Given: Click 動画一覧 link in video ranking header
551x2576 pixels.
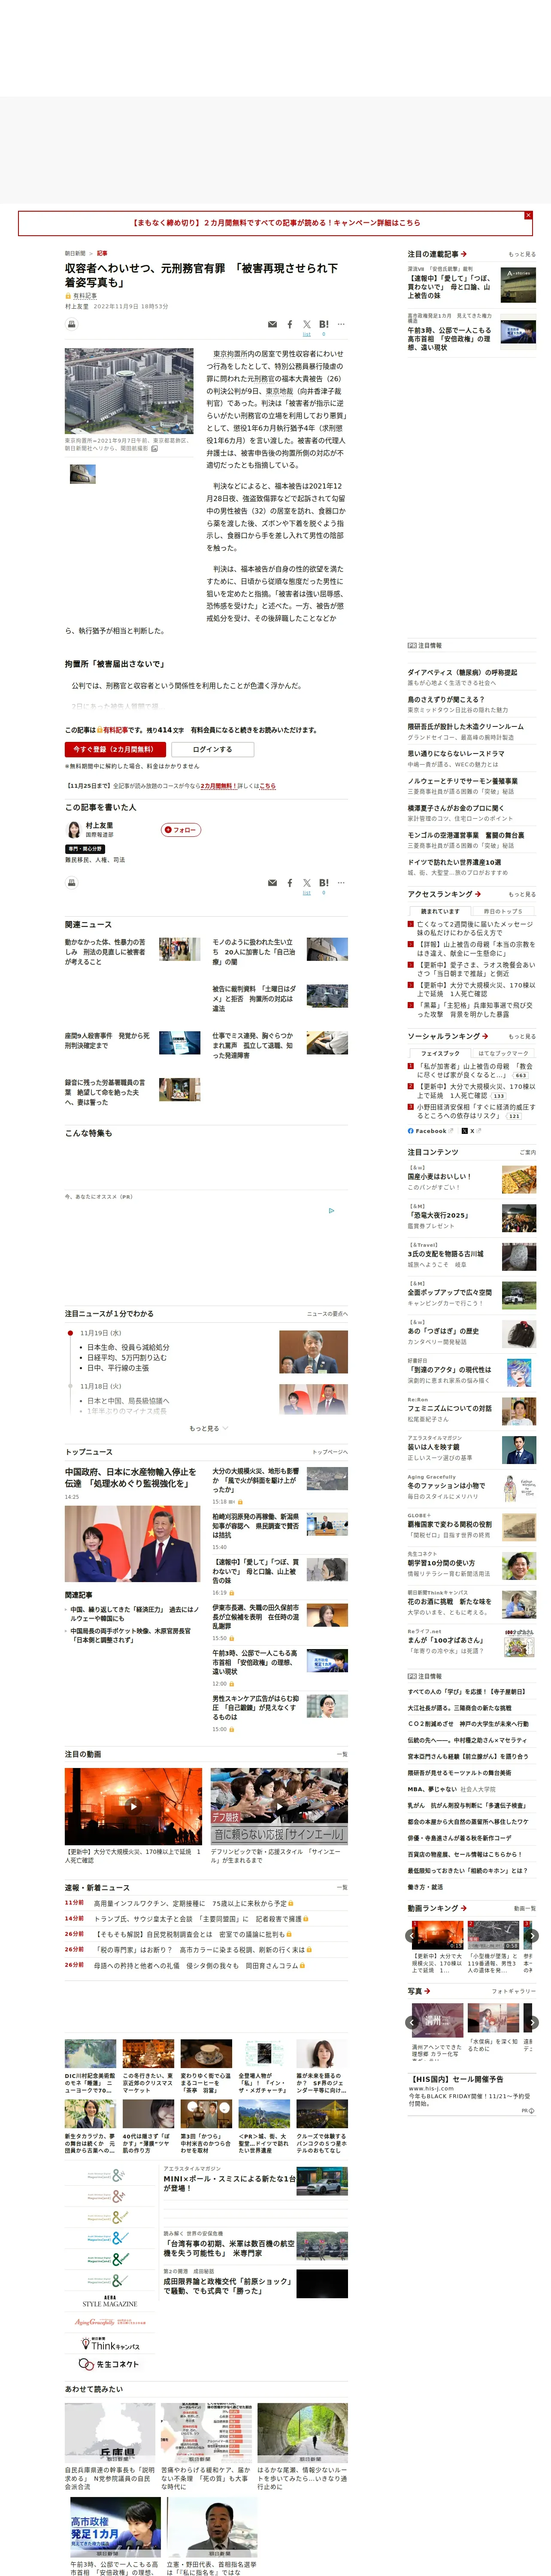Looking at the screenshot, I should point(524,1908).
